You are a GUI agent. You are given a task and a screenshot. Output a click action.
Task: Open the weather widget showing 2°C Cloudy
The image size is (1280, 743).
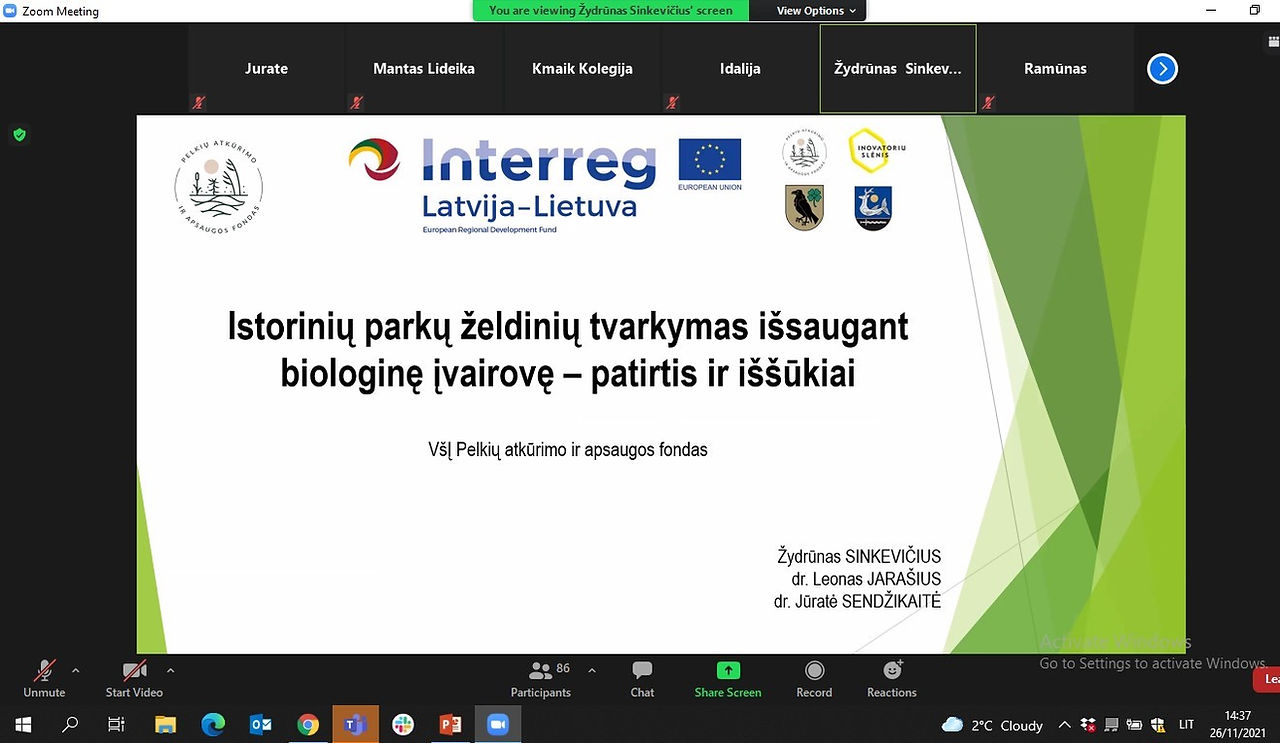[x=993, y=725]
